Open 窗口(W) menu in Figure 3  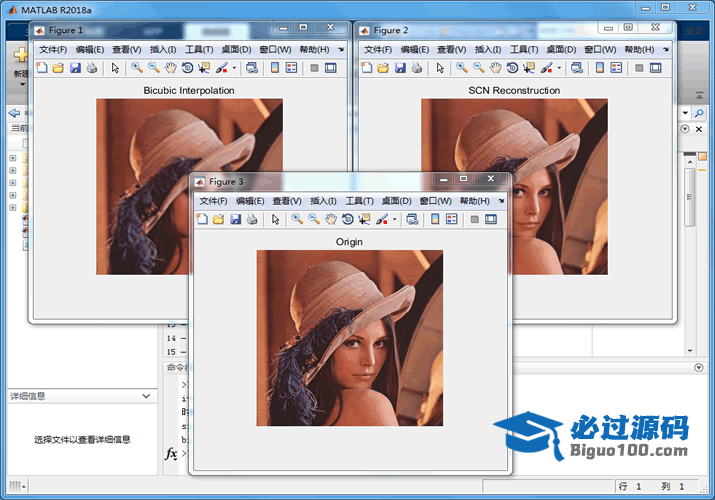[435, 201]
